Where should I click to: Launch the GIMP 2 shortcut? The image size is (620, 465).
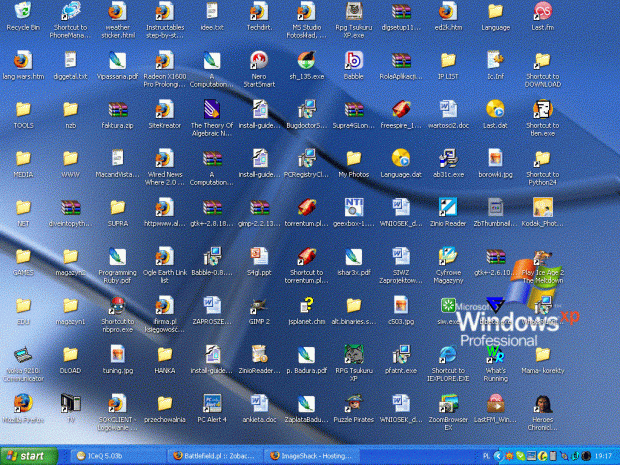(259, 305)
